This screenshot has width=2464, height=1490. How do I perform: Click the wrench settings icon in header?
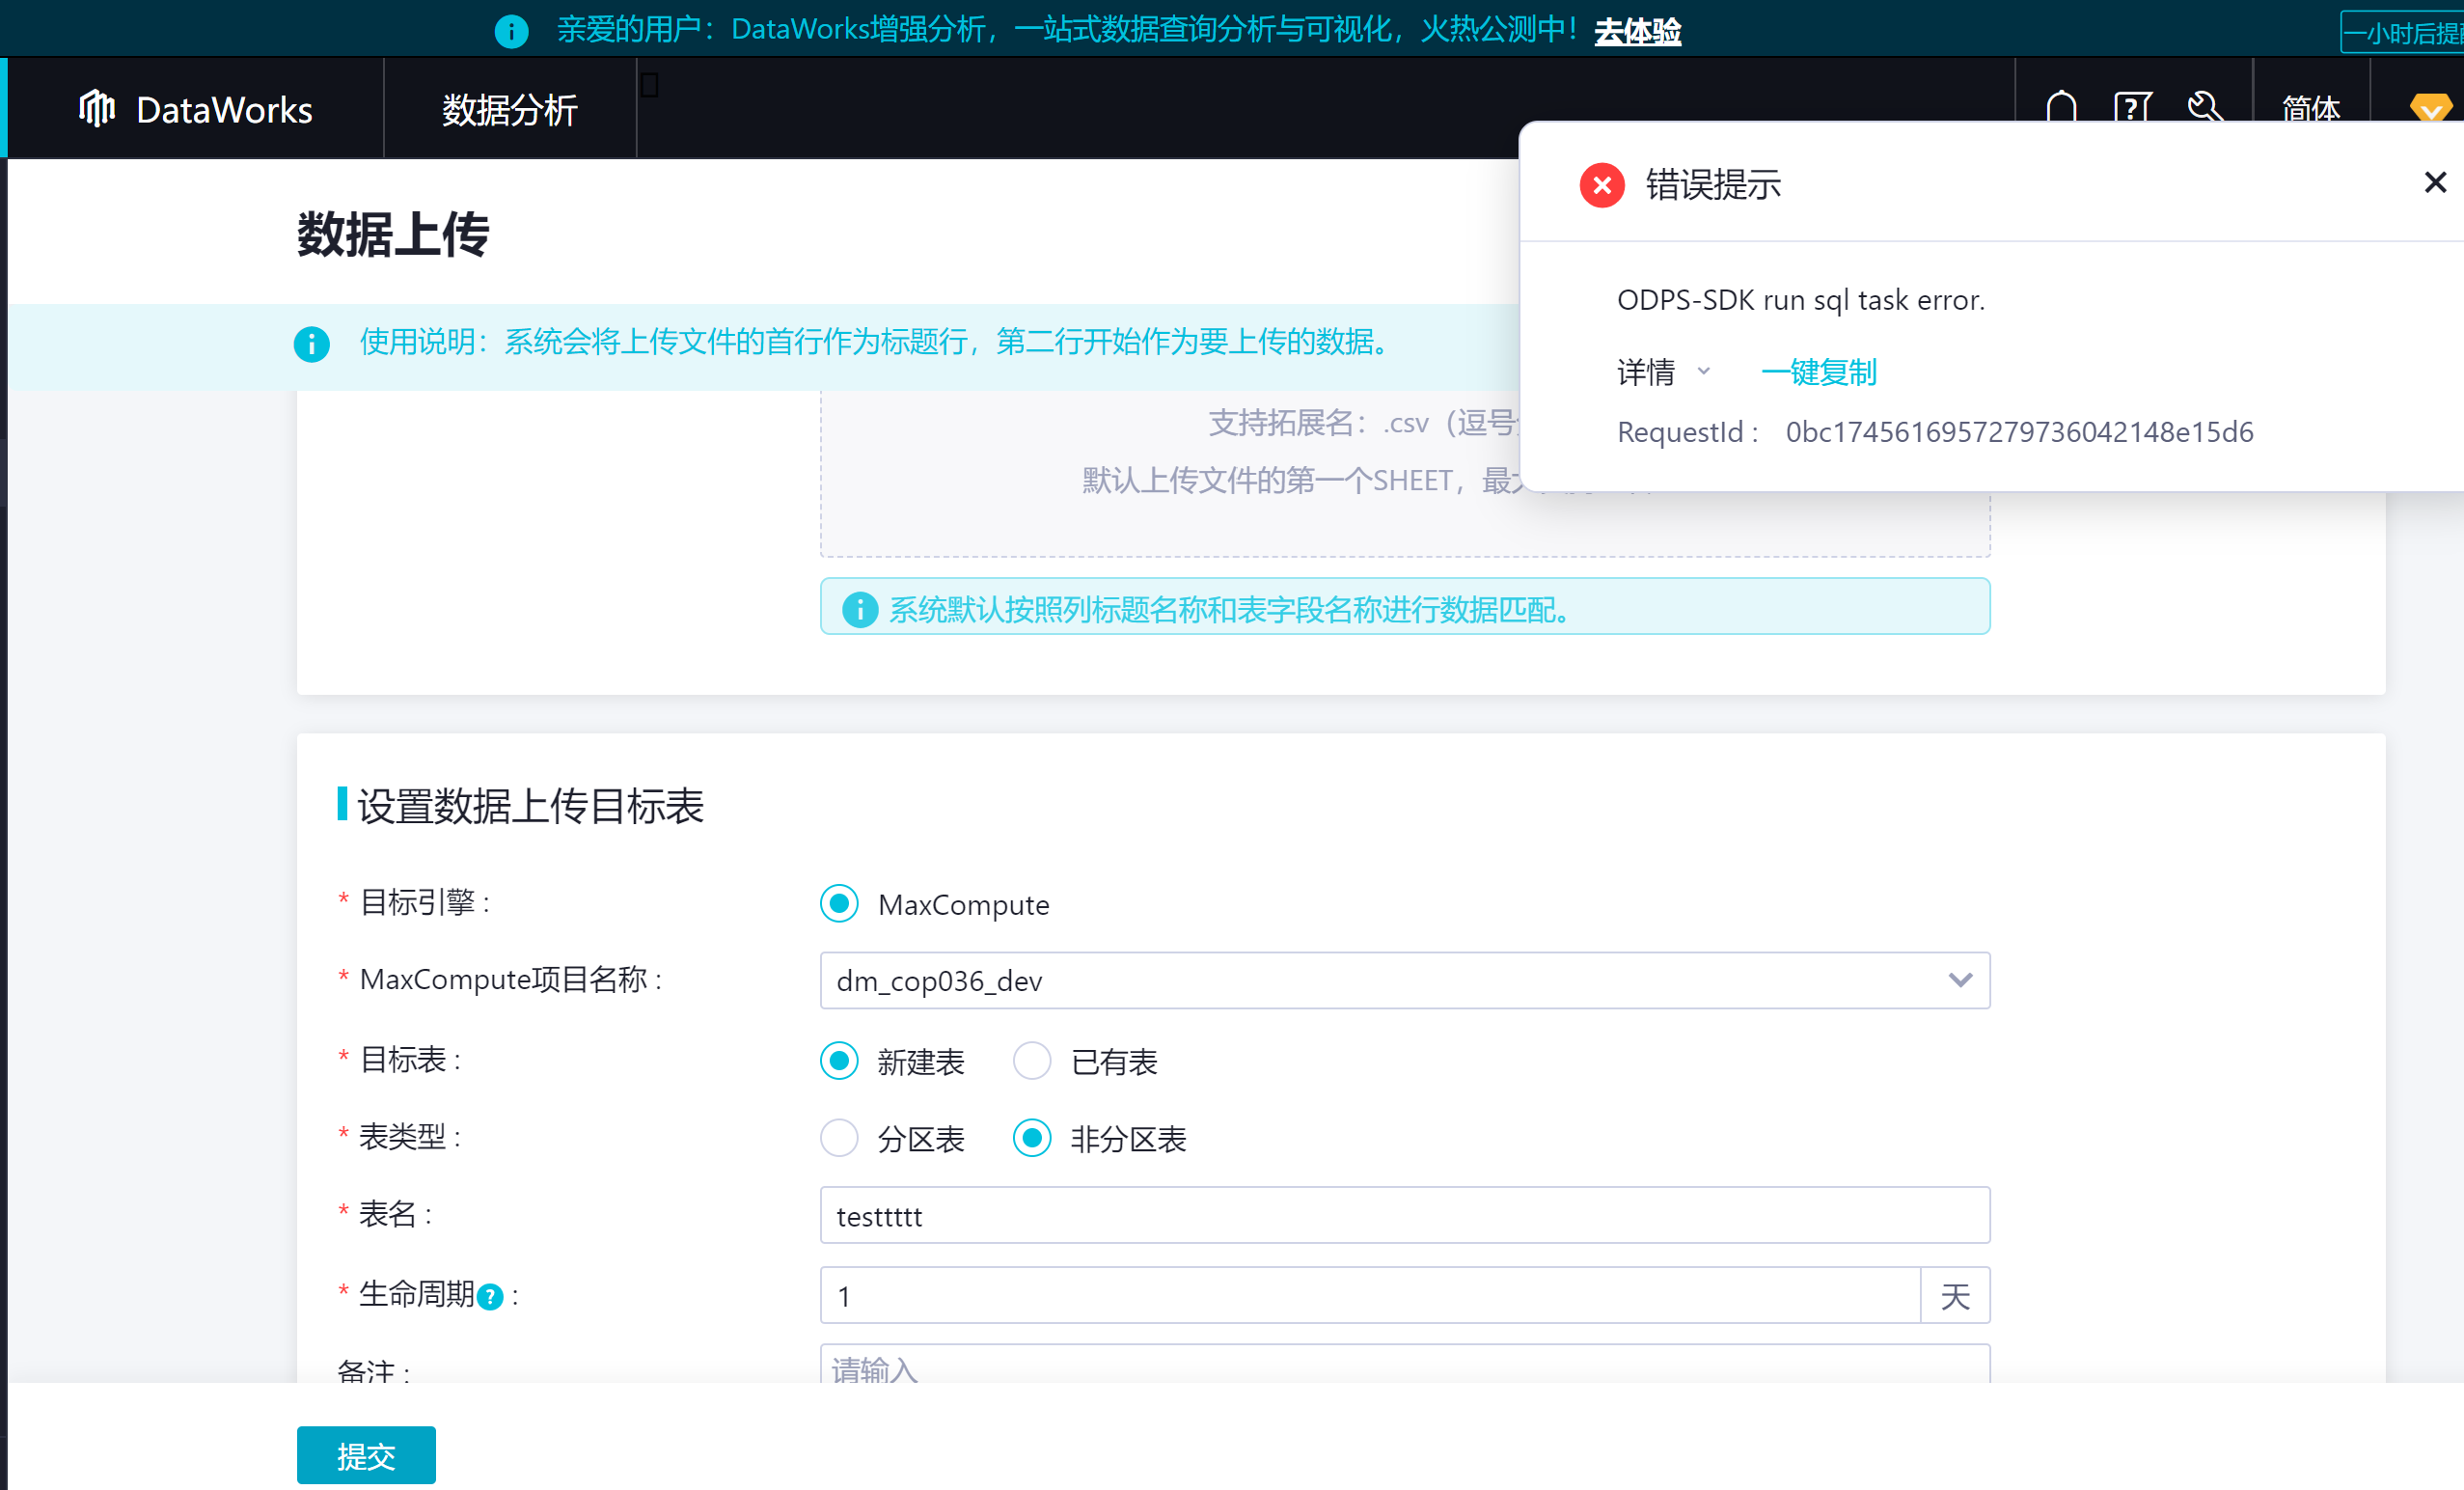tap(2204, 106)
